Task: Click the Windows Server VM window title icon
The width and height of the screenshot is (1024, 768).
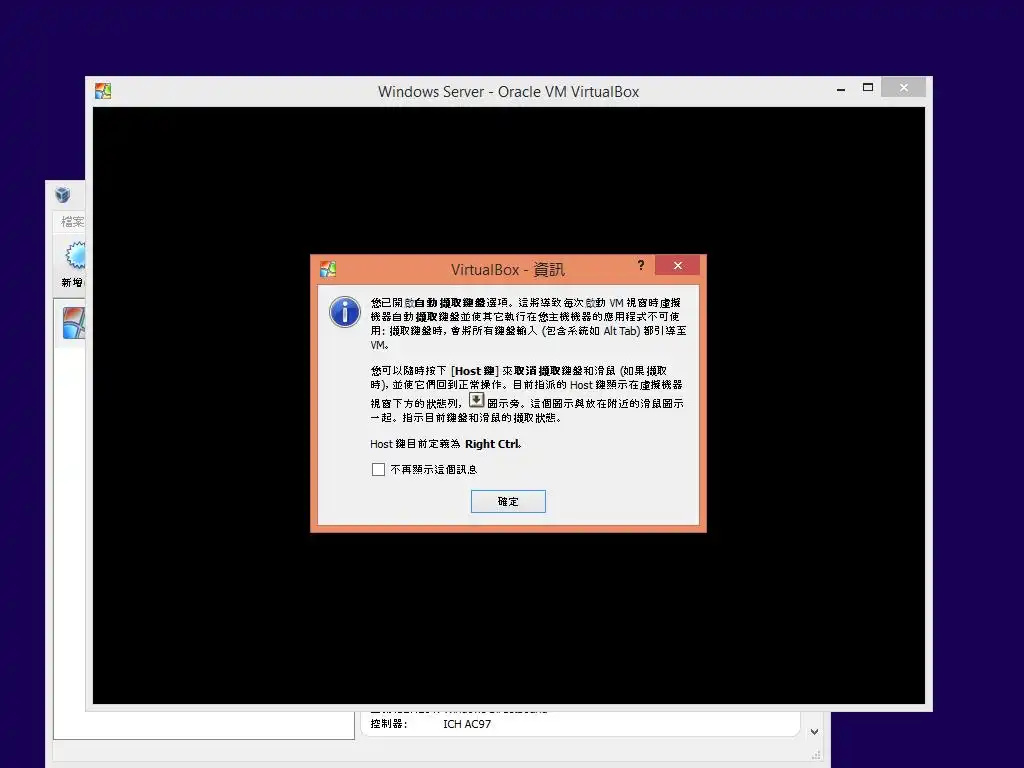Action: (103, 91)
